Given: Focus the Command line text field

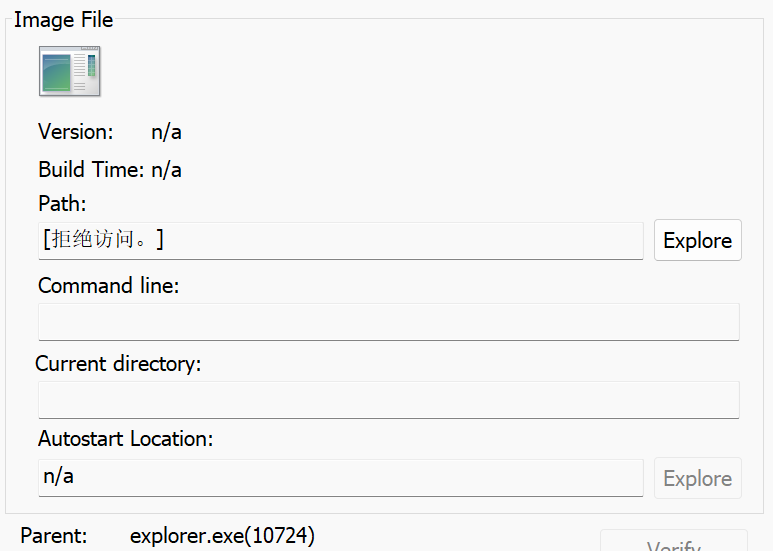Looking at the screenshot, I should point(388,322).
